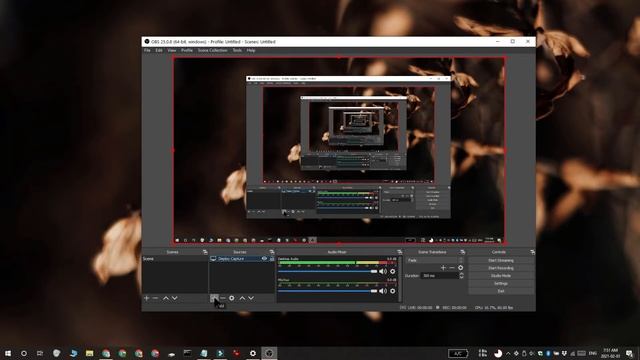This screenshot has height=360, width=640.
Task: Move the scene up in the Scenes list
Action: coord(166,298)
